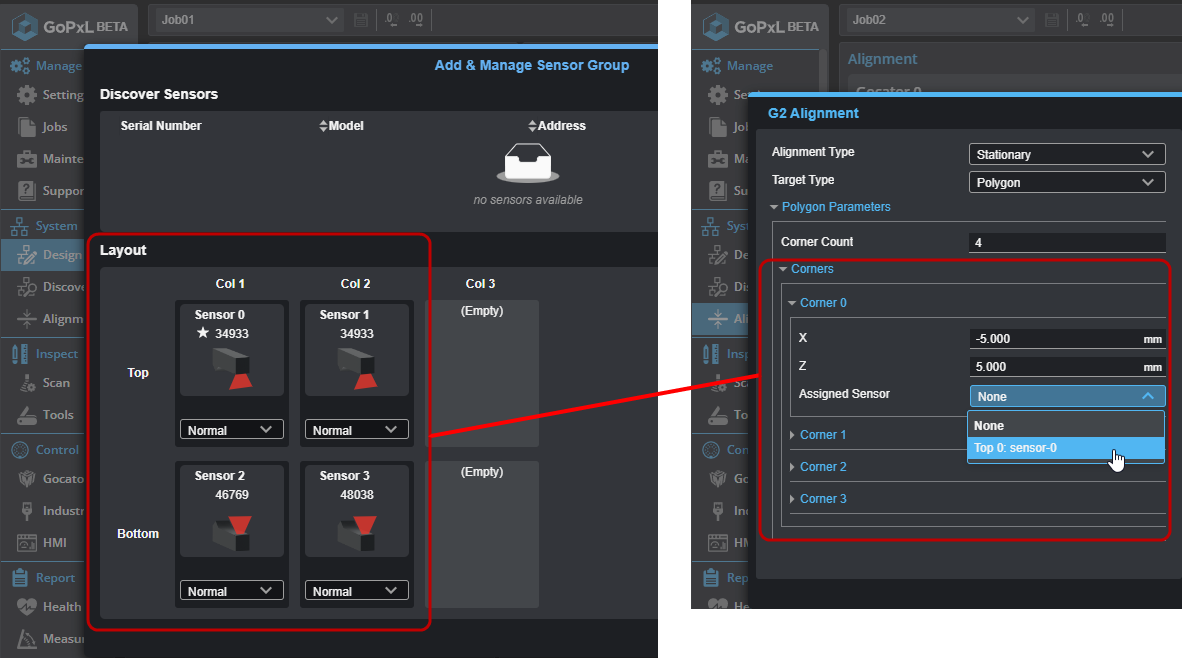Viewport: 1182px width, 658px height.
Task: Click the Corner Count input field
Action: (1066, 243)
